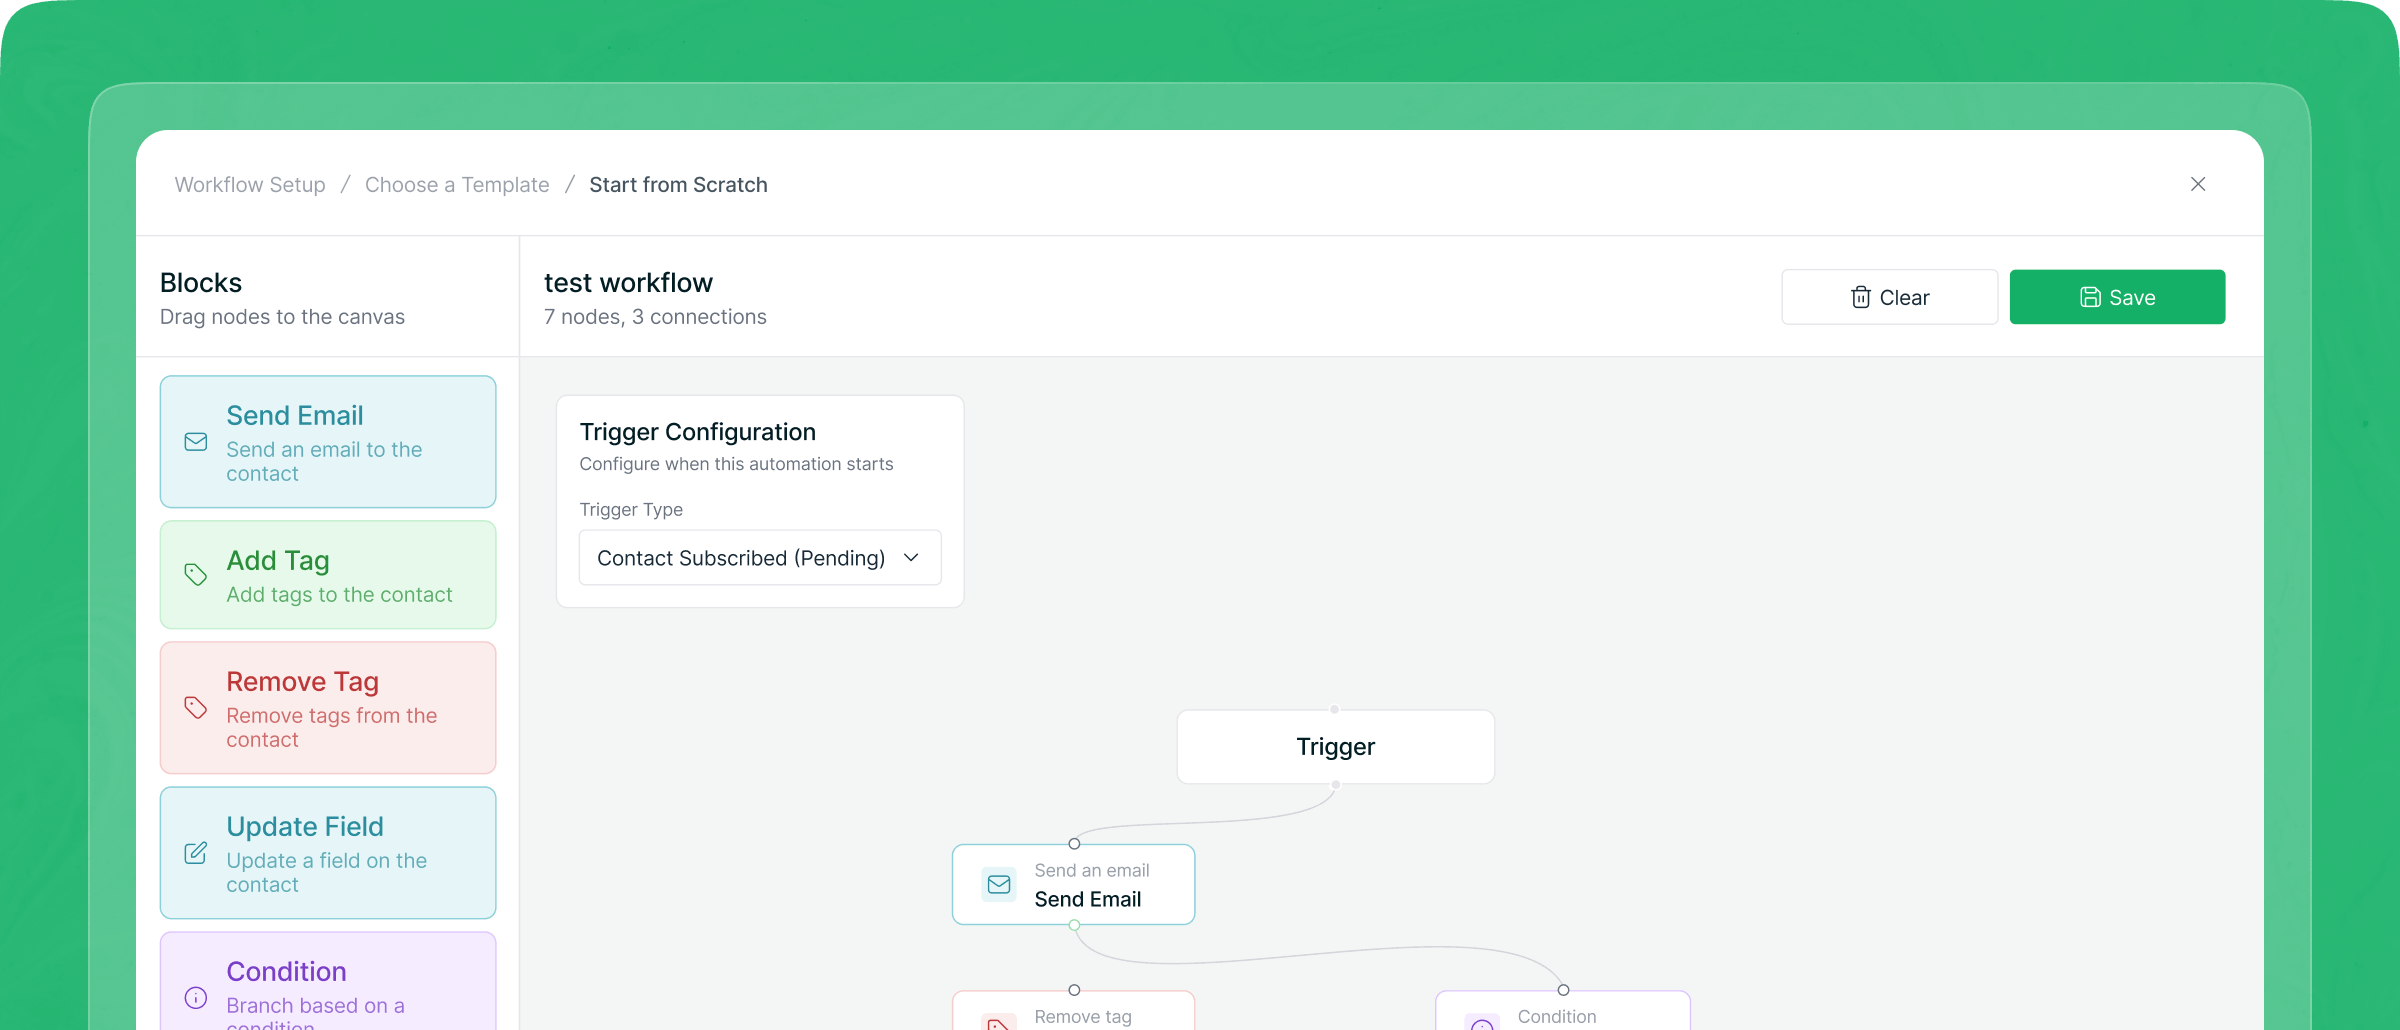The width and height of the screenshot is (2400, 1030).
Task: Click the tag icon on Add Tag block
Action: (195, 574)
